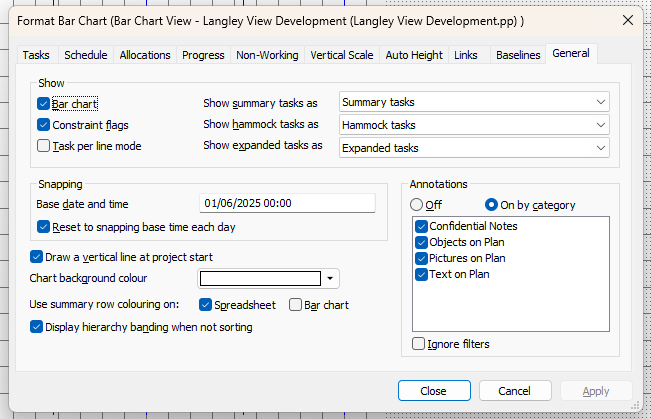Open the Allocations tab

click(x=145, y=55)
